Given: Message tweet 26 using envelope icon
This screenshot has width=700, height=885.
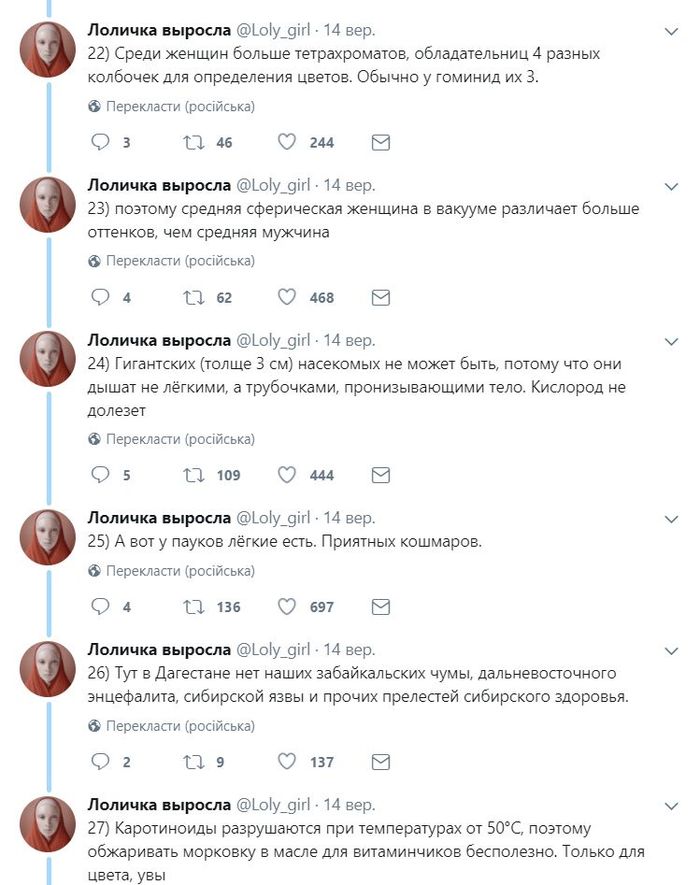Looking at the screenshot, I should (380, 762).
